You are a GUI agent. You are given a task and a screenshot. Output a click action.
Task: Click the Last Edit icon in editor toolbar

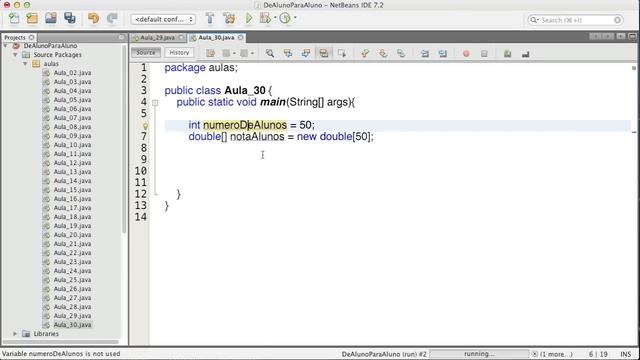210,53
